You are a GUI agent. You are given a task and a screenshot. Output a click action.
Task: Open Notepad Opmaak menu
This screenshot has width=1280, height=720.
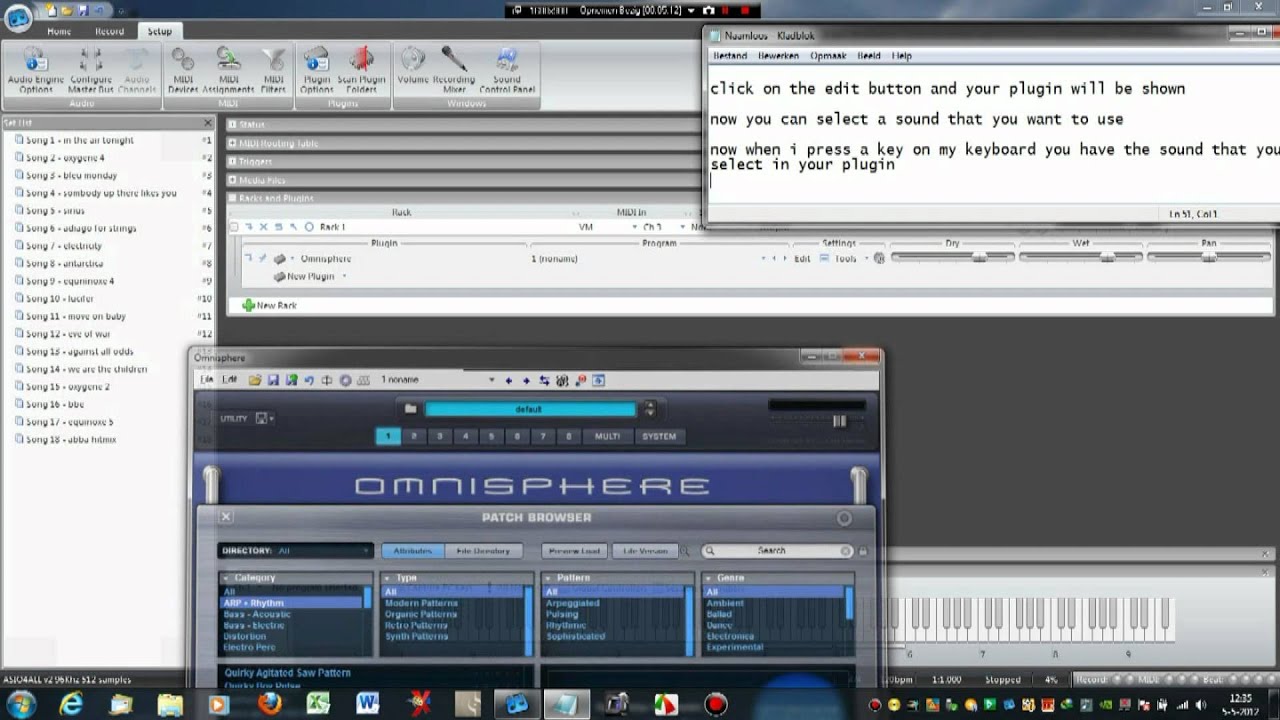click(827, 56)
